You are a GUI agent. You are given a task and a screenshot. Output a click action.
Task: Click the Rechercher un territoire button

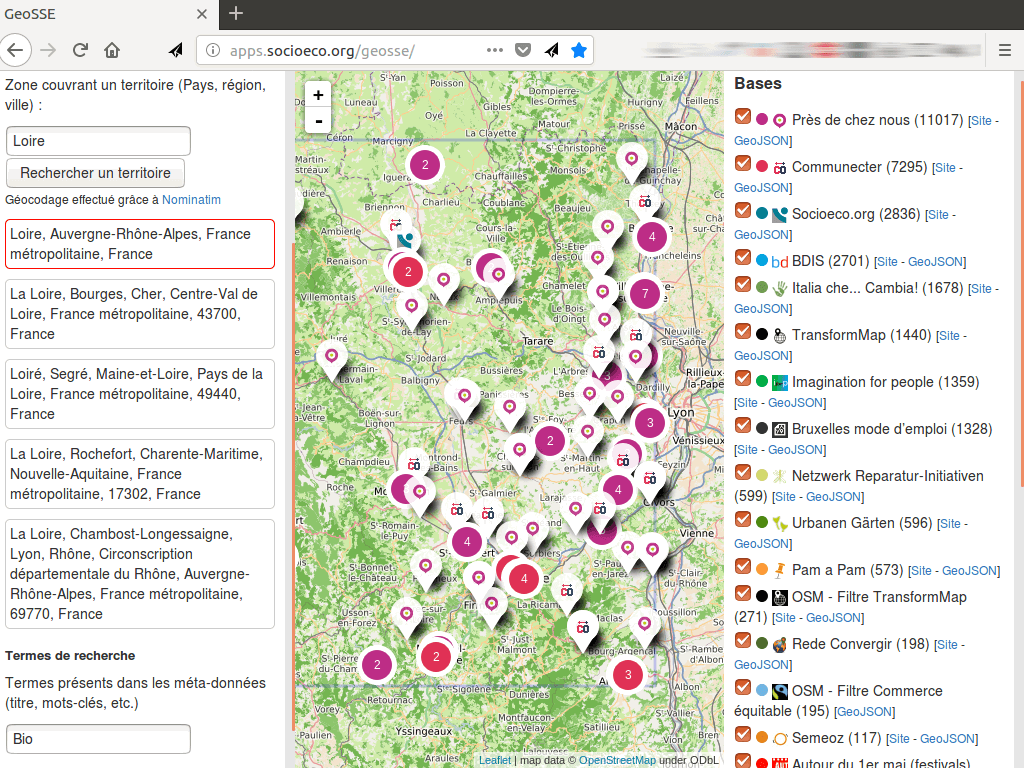[95, 172]
